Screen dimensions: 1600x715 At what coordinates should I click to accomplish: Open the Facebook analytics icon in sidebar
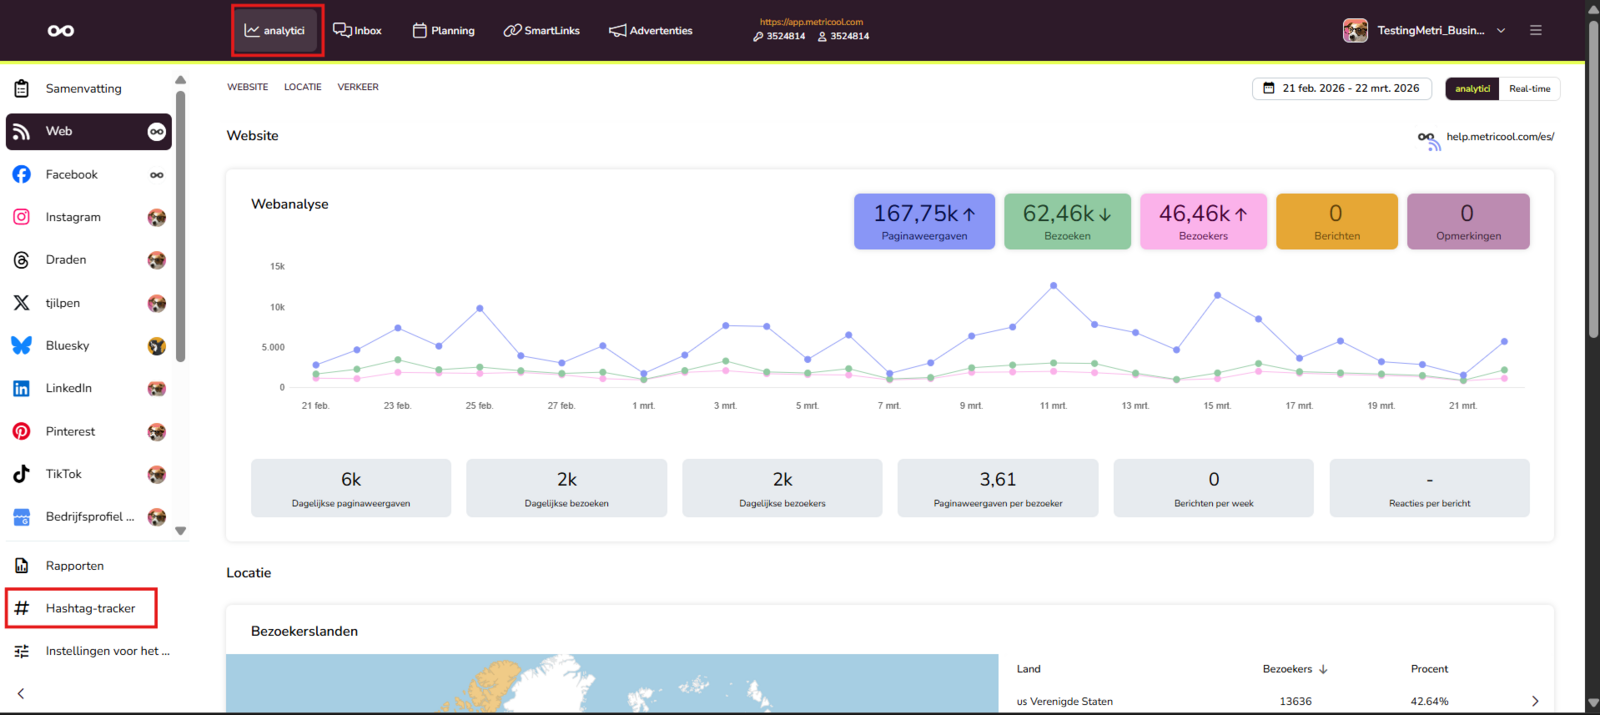(21, 174)
